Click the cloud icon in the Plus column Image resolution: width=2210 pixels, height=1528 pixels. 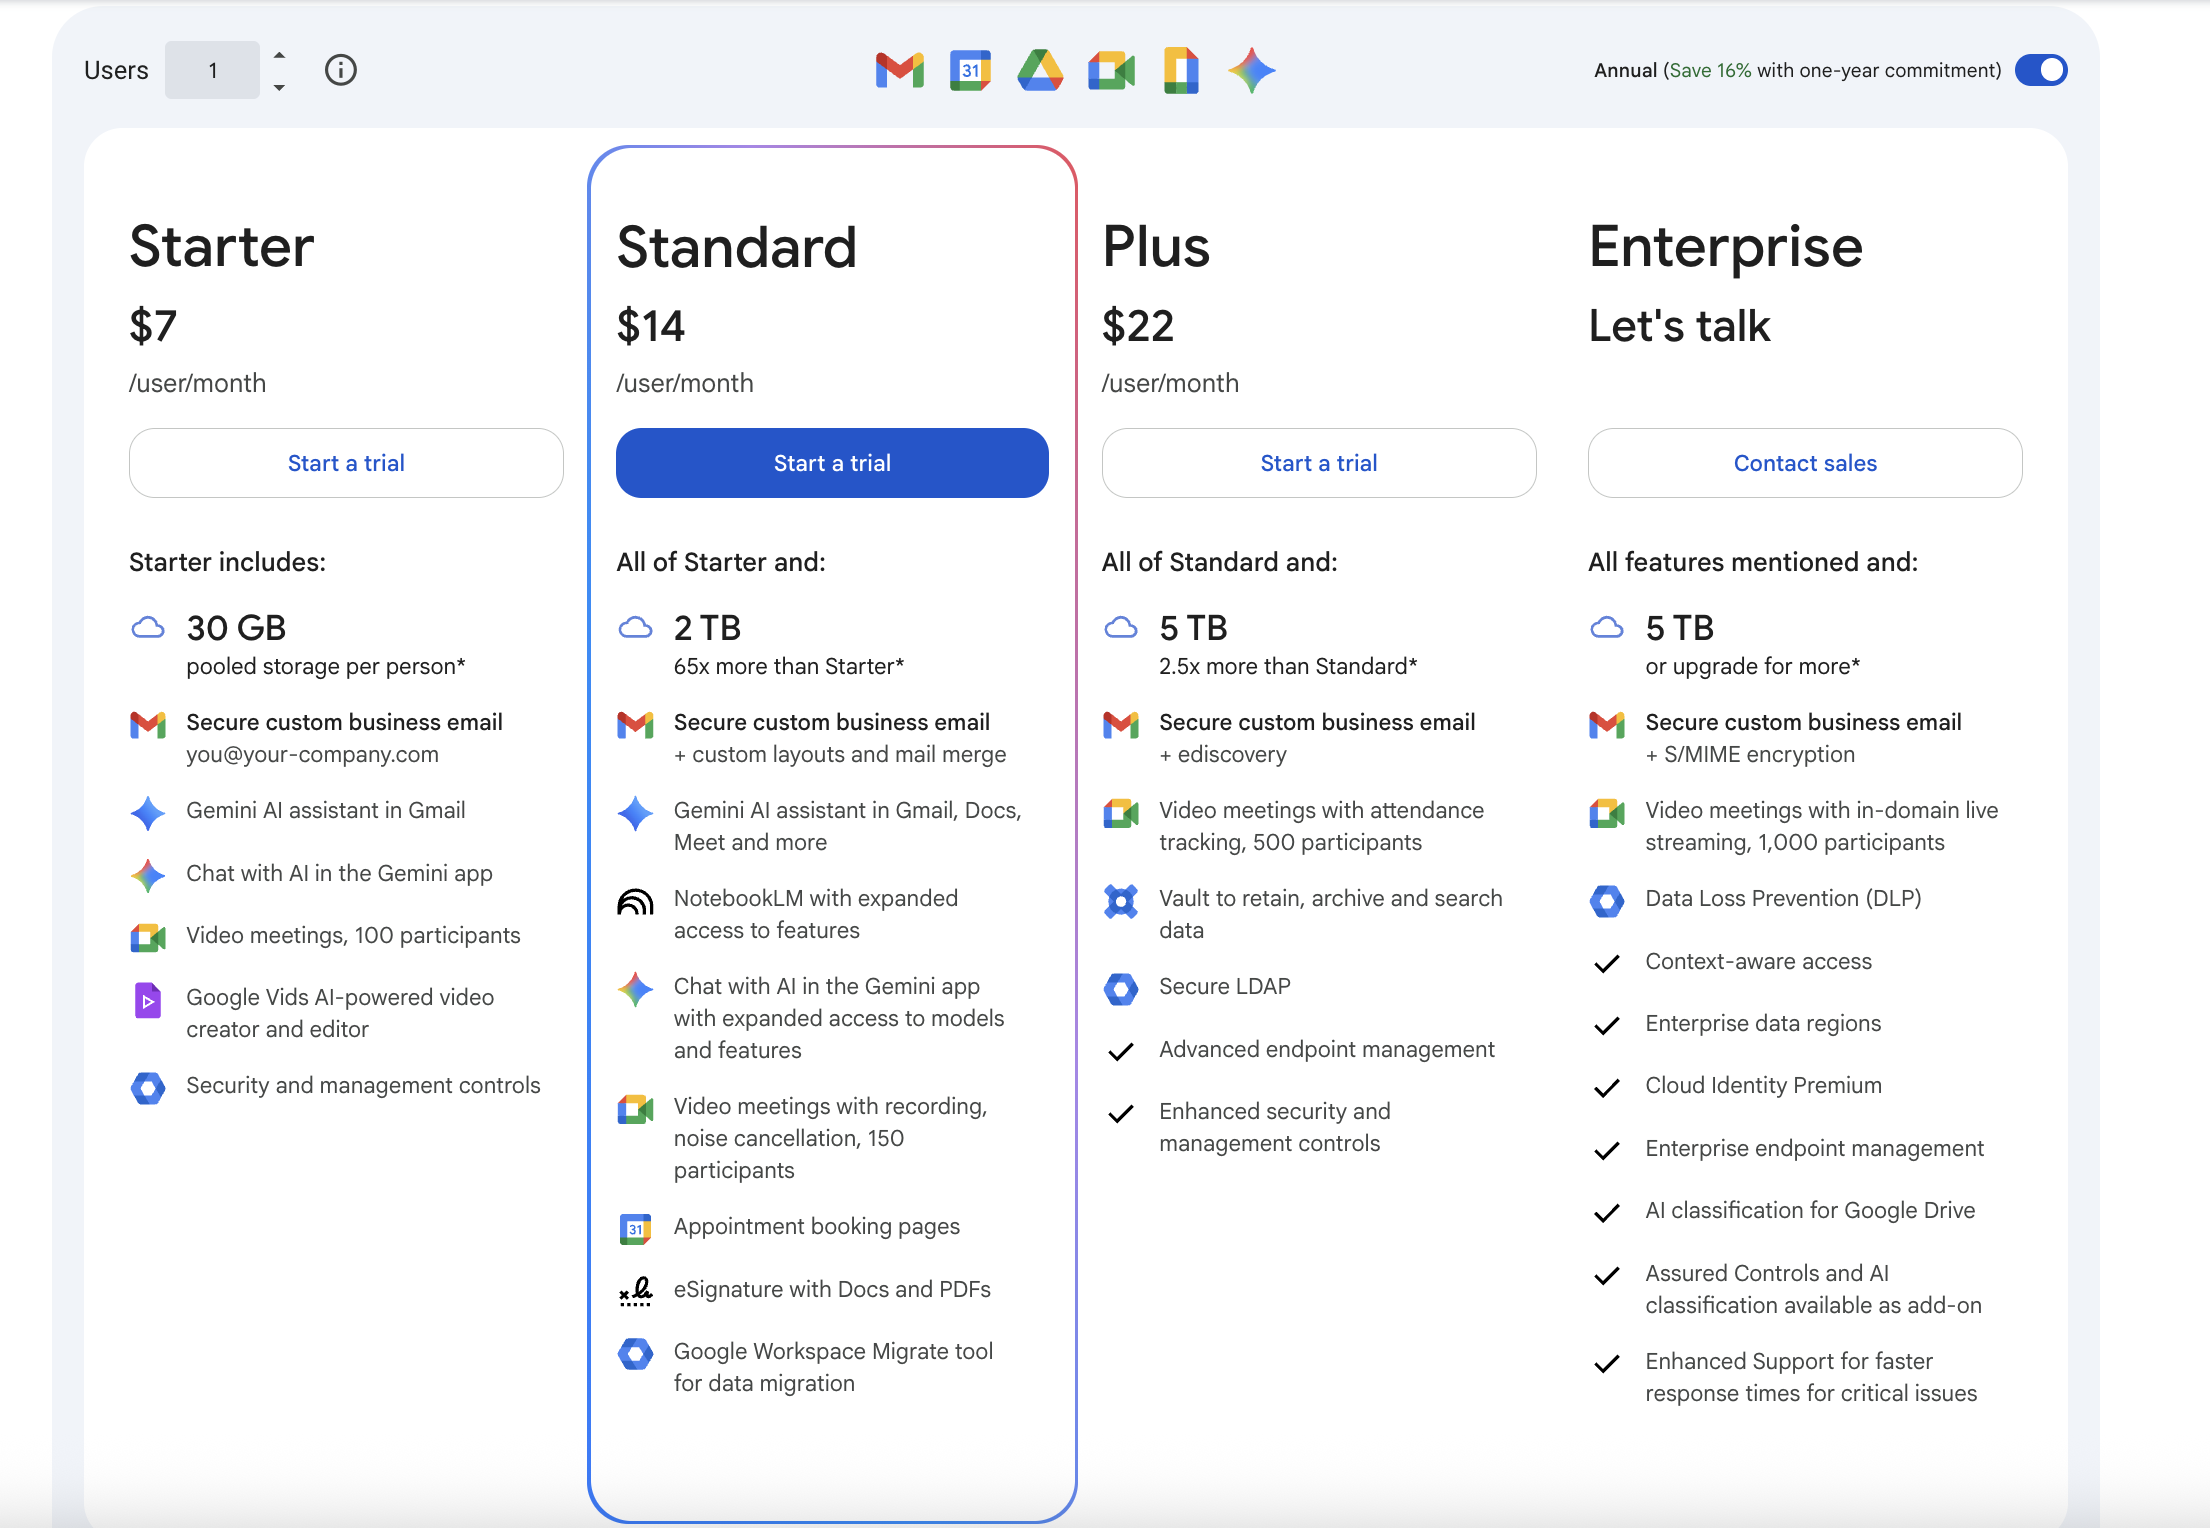1121,628
